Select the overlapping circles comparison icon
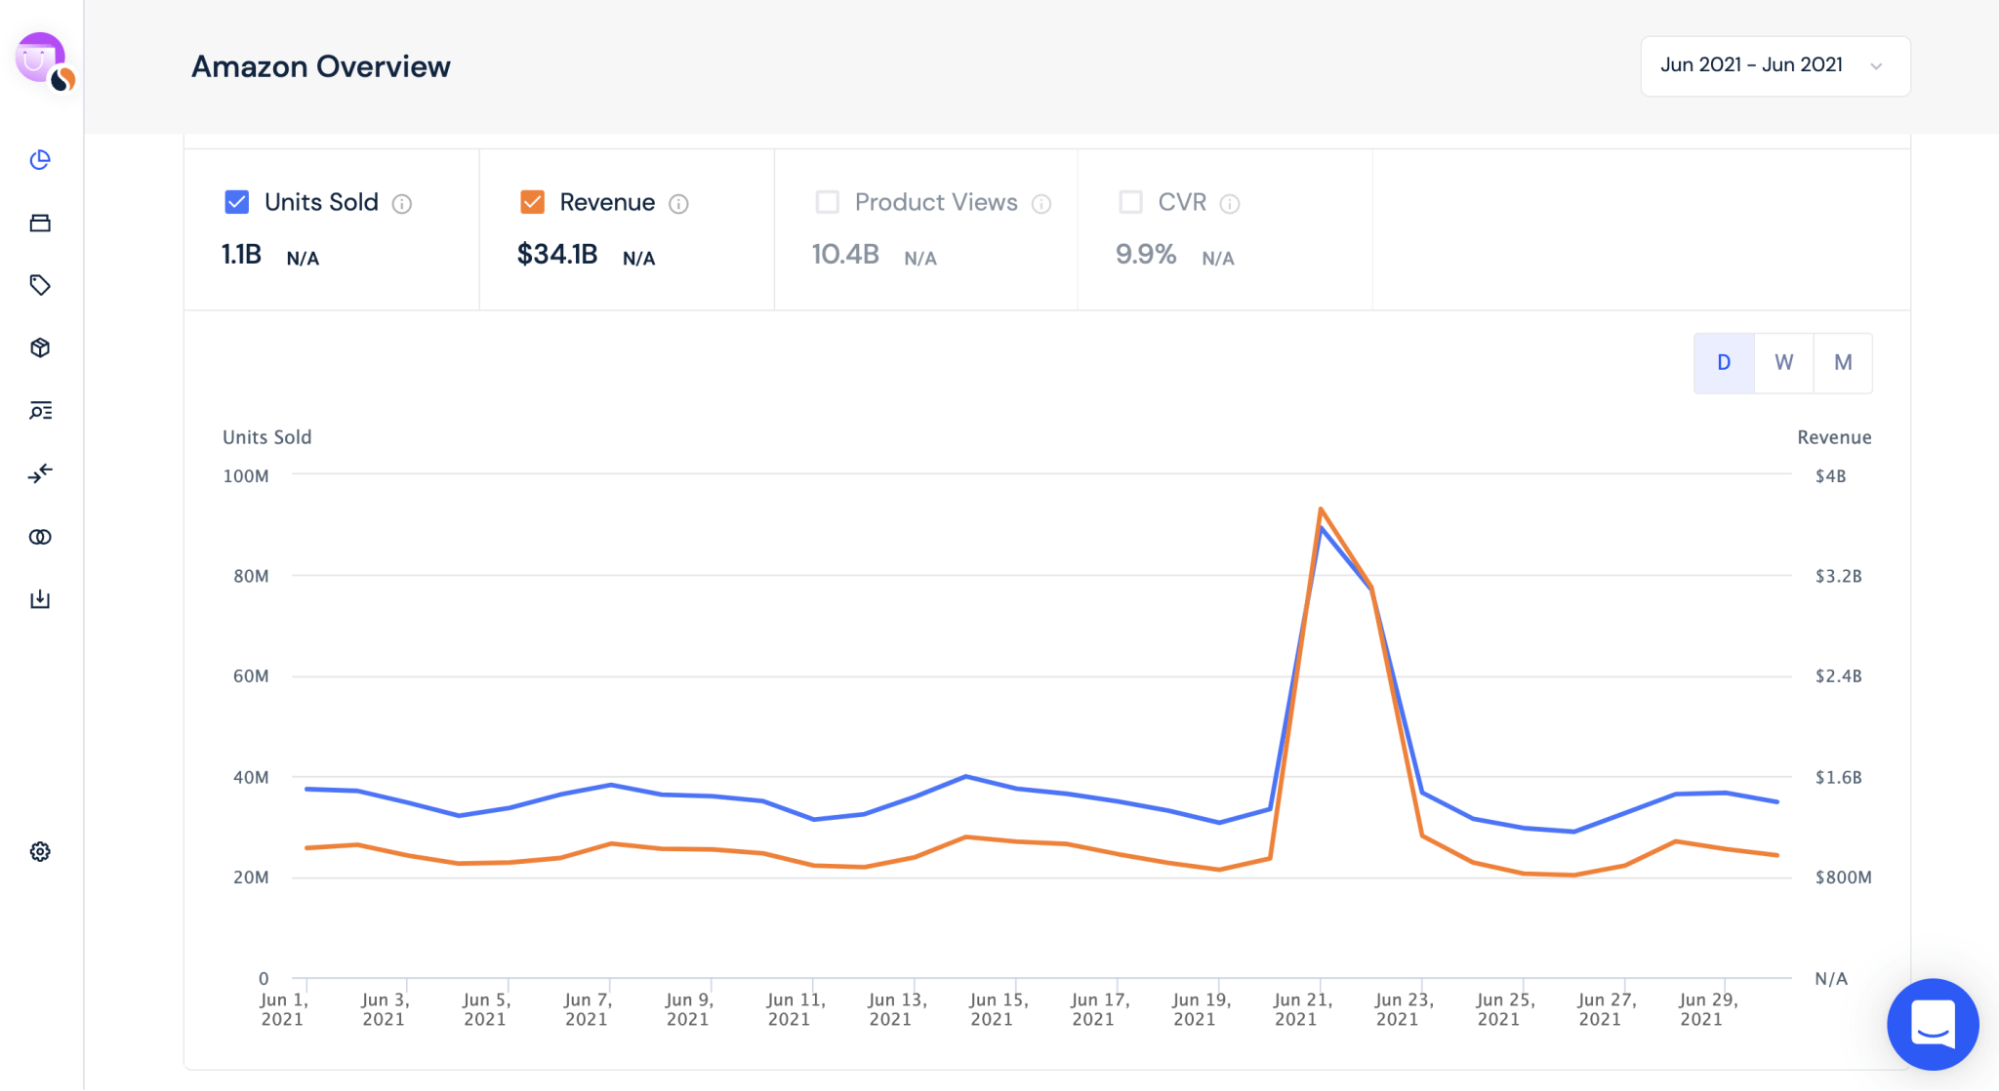The image size is (1999, 1091). 39,536
